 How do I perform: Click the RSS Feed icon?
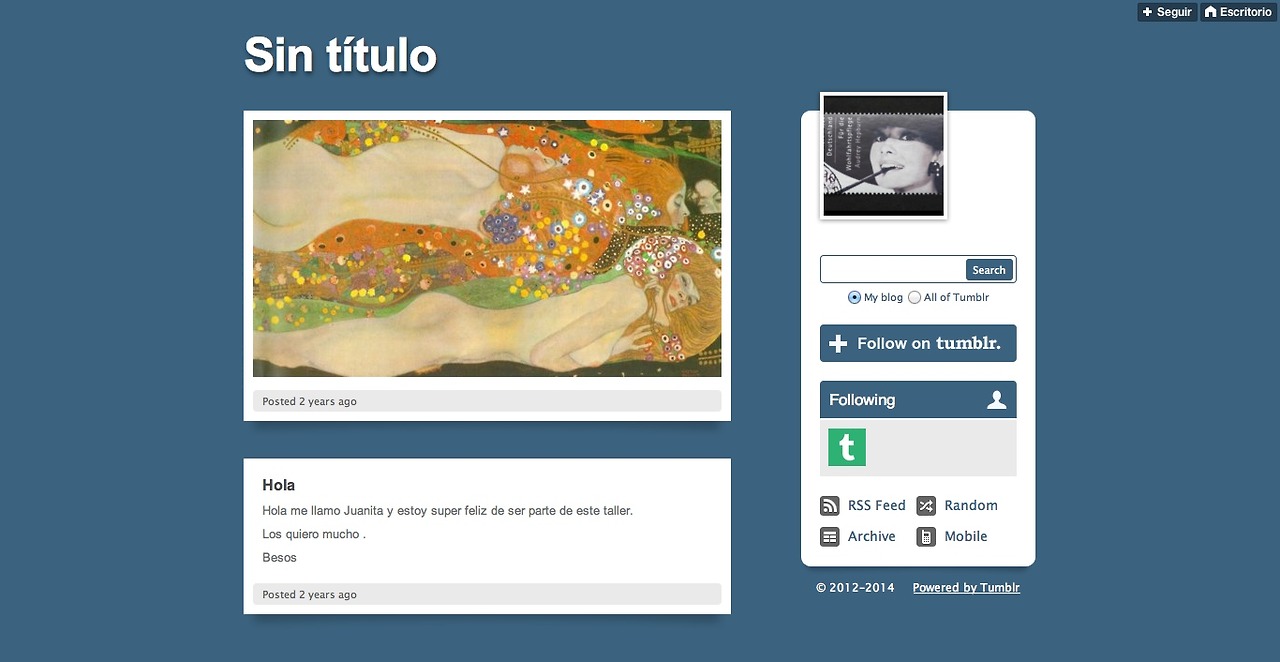click(x=829, y=506)
